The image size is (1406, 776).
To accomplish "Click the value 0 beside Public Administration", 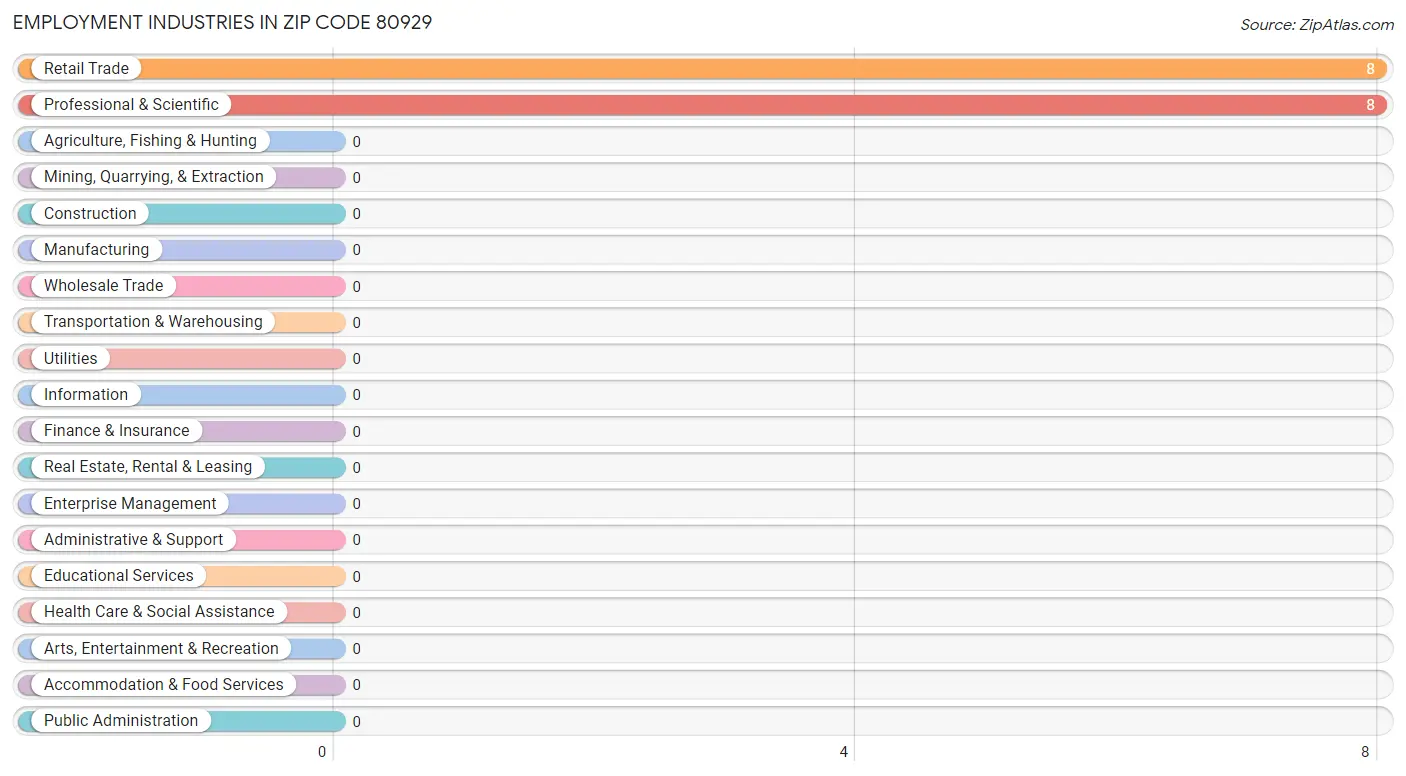I will (356, 721).
